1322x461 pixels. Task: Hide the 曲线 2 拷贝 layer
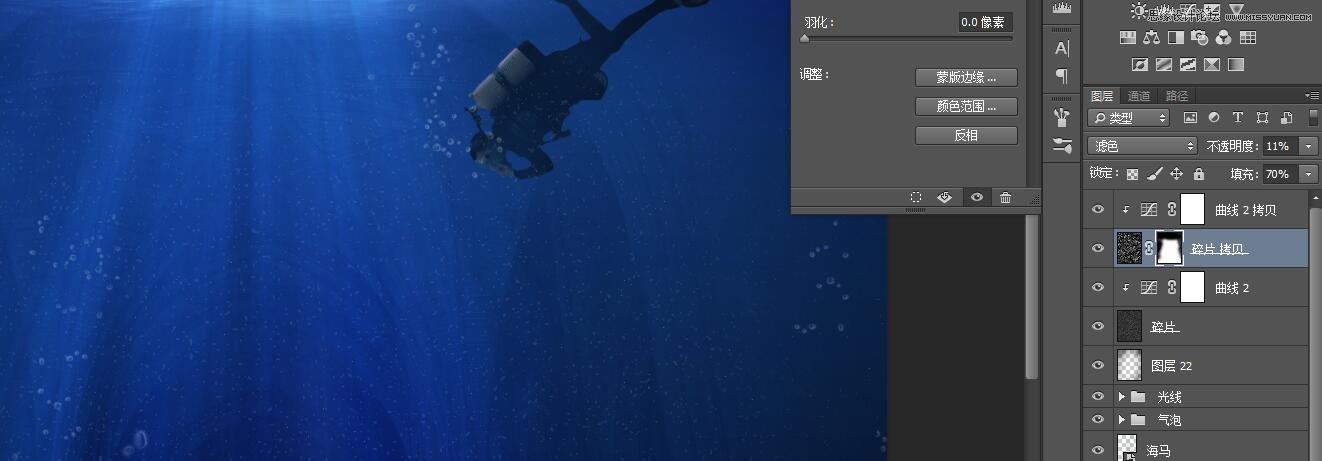[1098, 210]
